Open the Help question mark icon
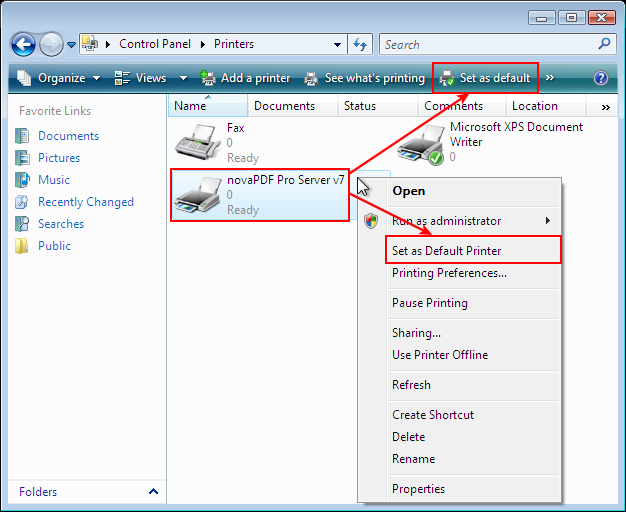 tap(601, 78)
